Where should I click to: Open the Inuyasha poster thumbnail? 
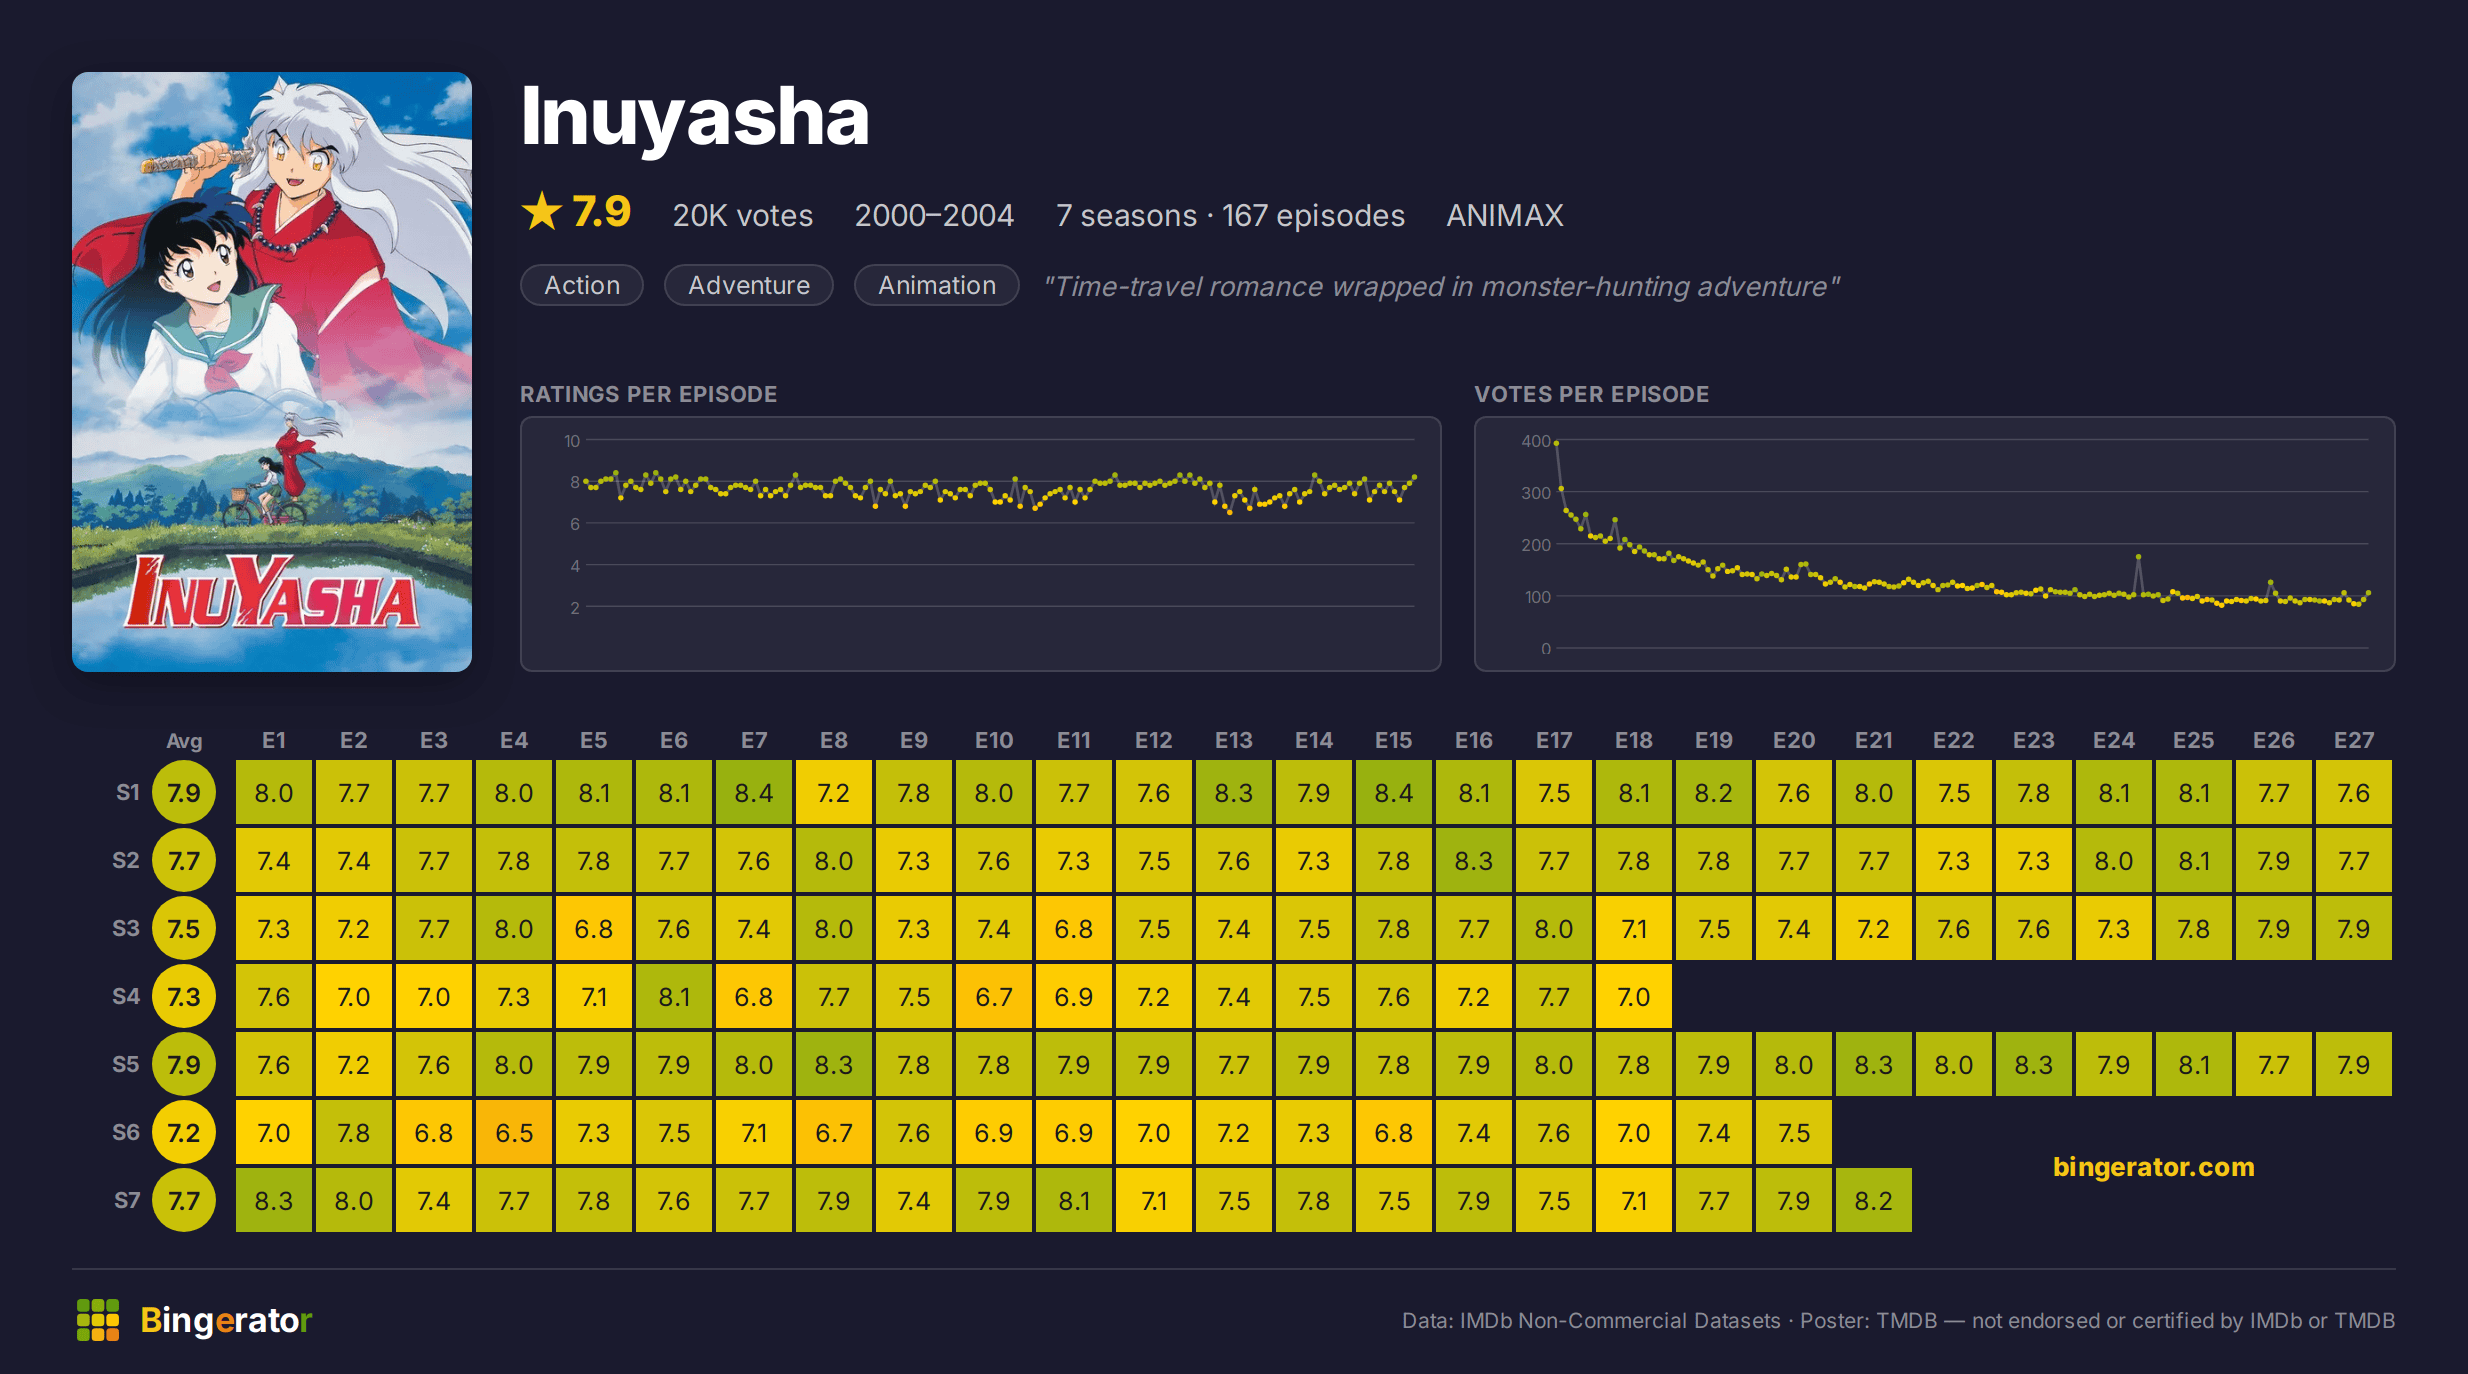pos(272,372)
